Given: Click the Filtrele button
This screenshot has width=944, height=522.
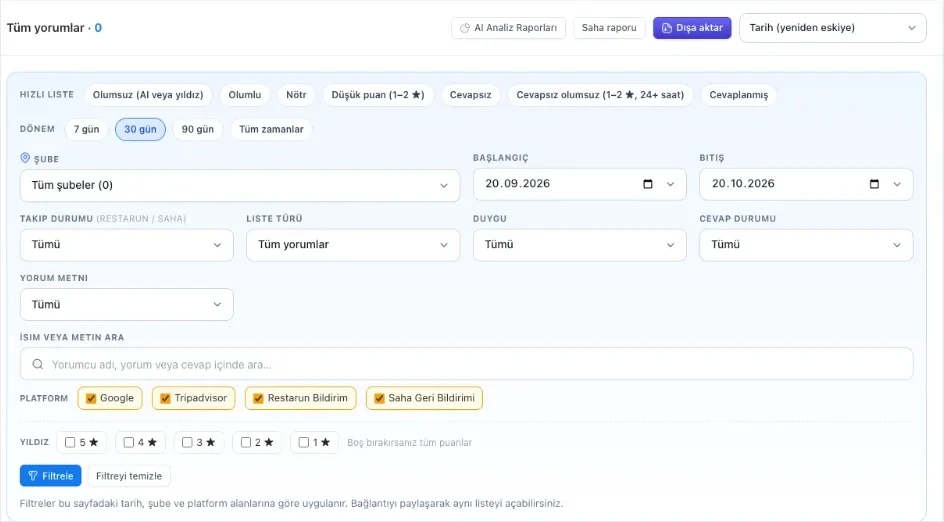Looking at the screenshot, I should click(51, 476).
